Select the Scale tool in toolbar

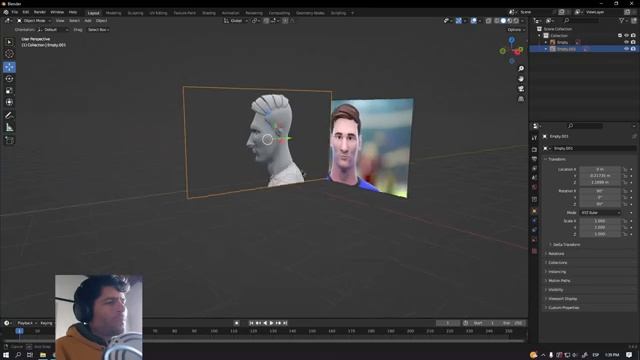(9, 91)
